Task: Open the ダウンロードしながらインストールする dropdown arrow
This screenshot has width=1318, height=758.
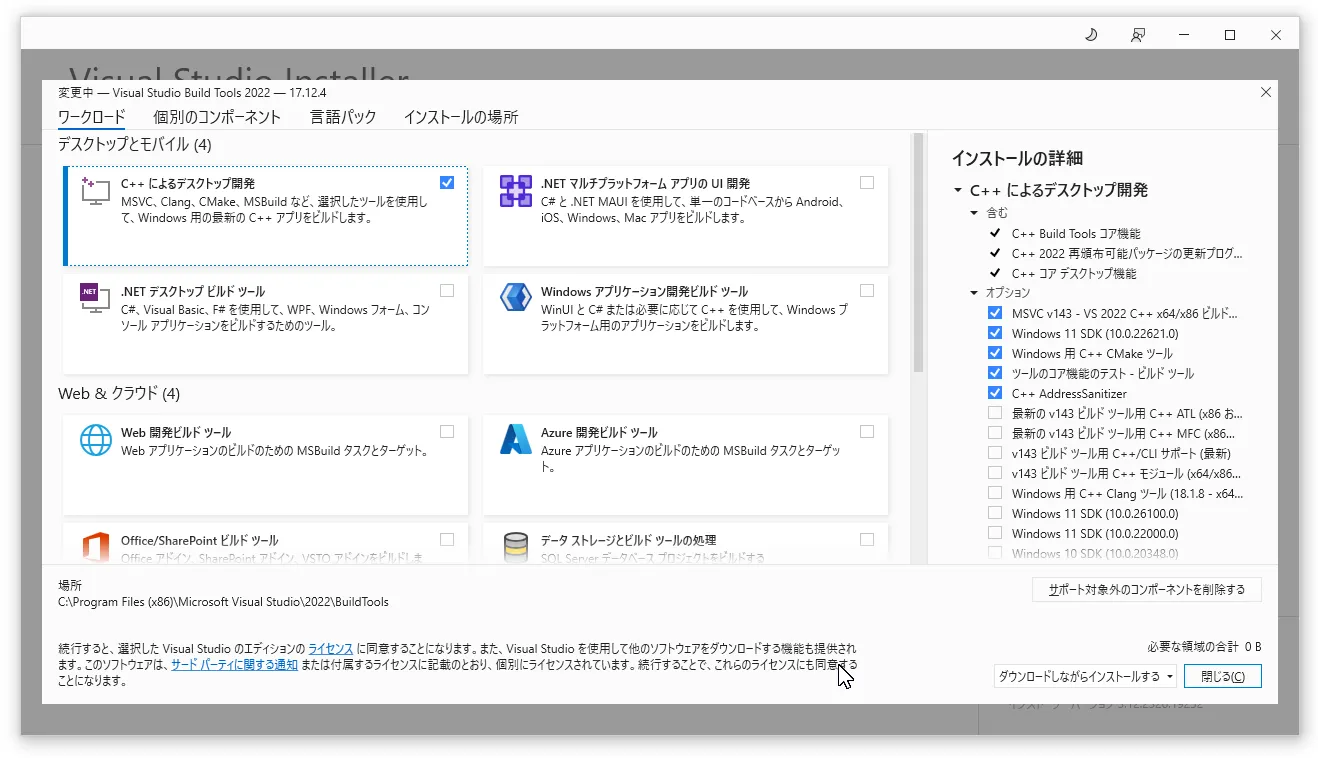Action: click(1170, 677)
